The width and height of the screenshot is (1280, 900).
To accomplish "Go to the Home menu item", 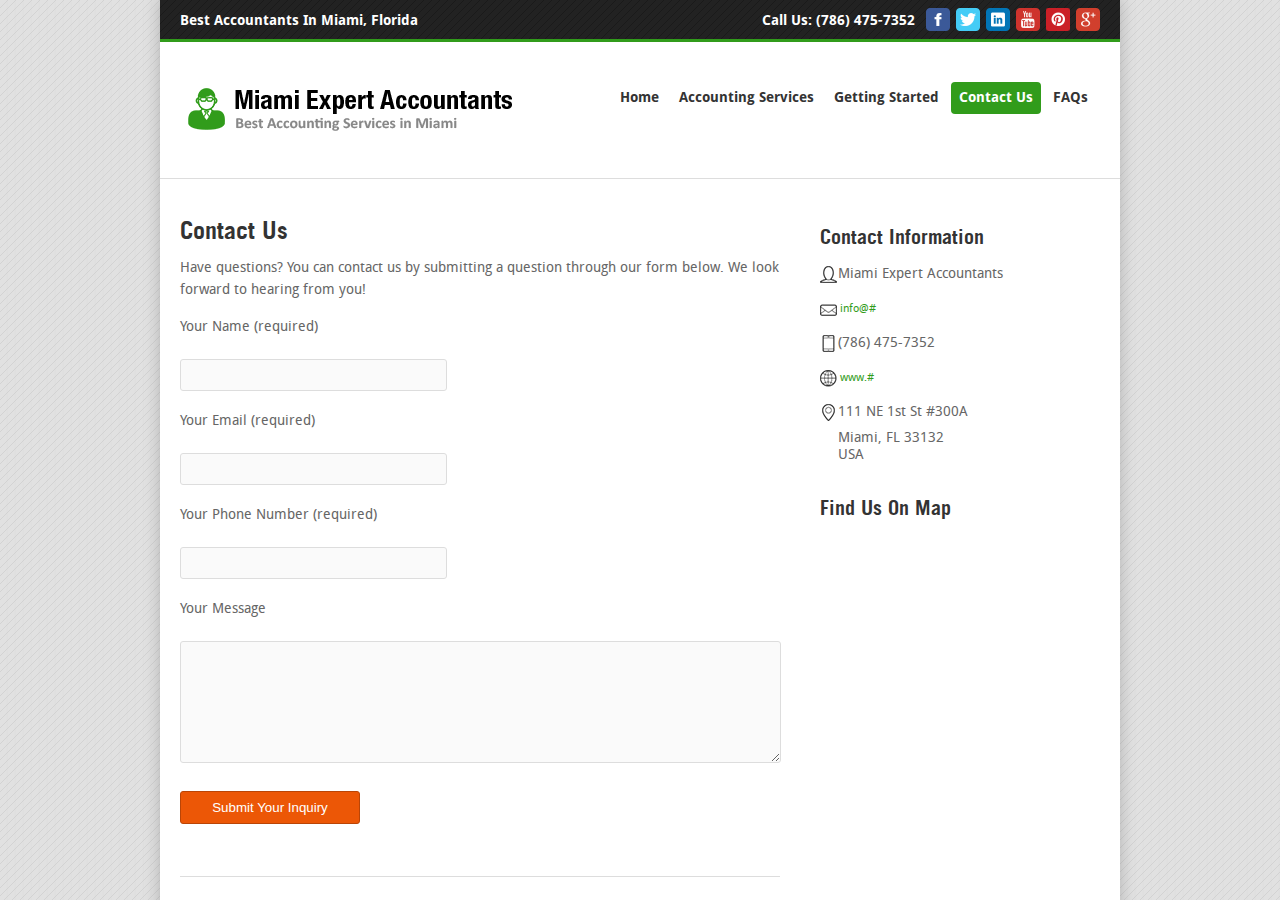I will (x=639, y=97).
